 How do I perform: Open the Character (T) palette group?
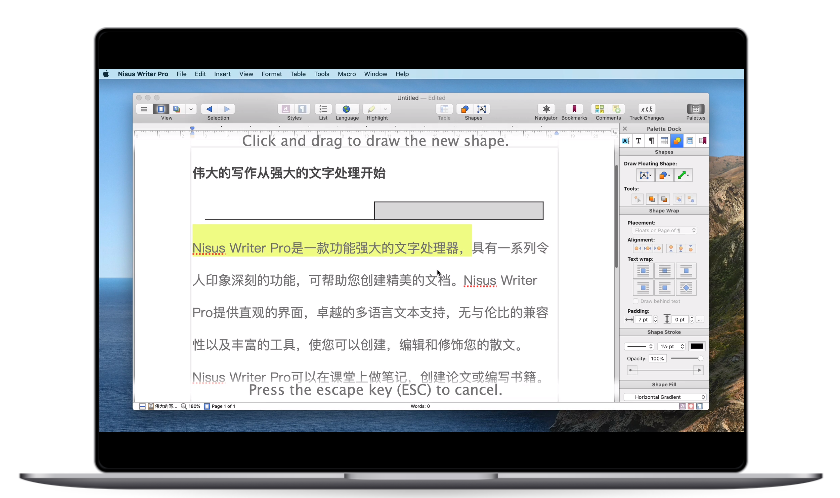[639, 141]
